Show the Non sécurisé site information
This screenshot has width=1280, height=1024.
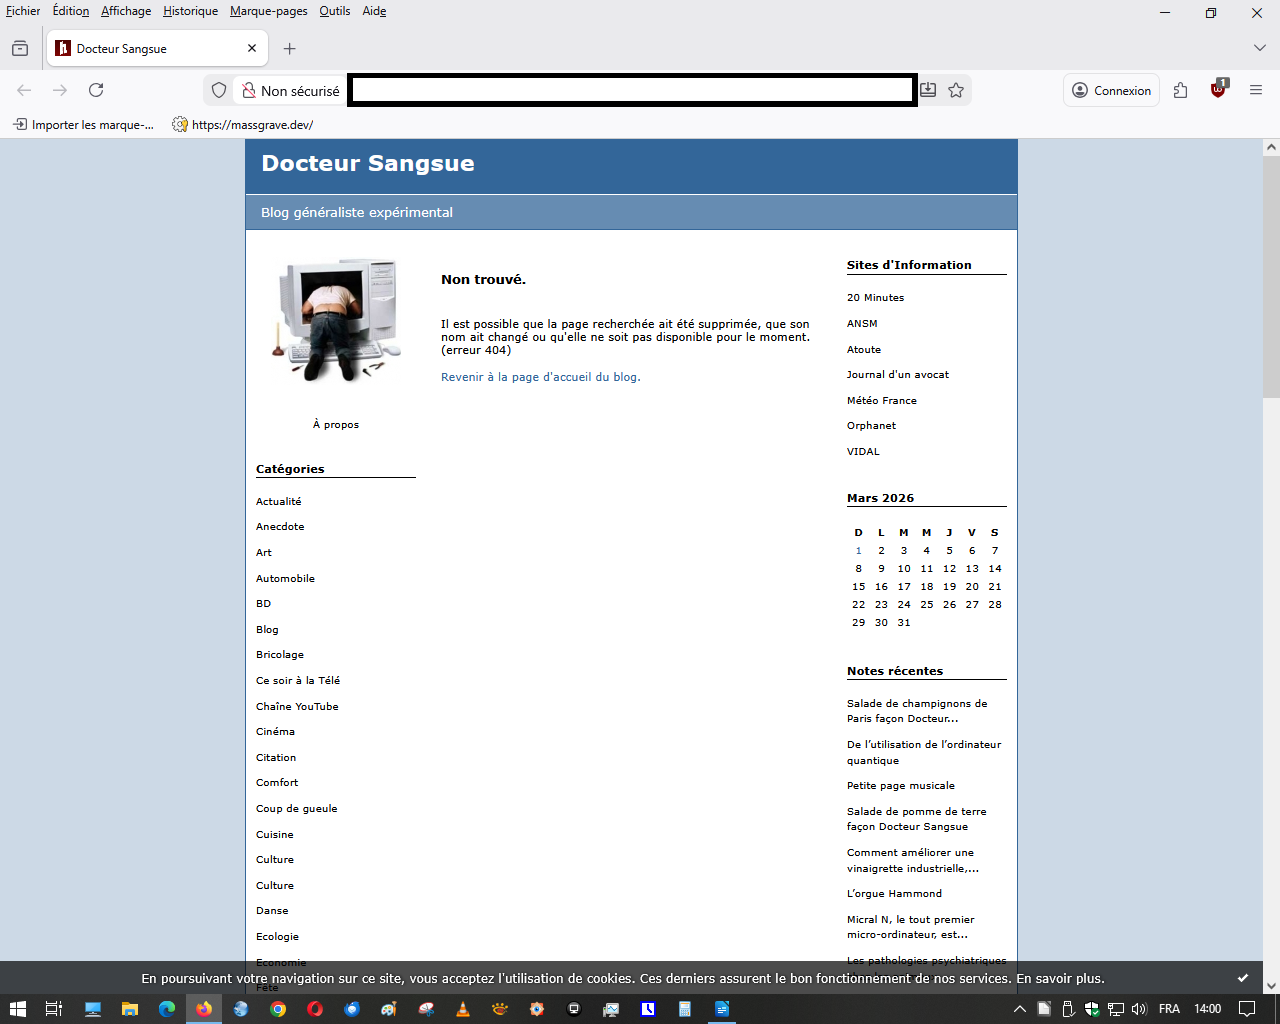pyautogui.click(x=290, y=90)
